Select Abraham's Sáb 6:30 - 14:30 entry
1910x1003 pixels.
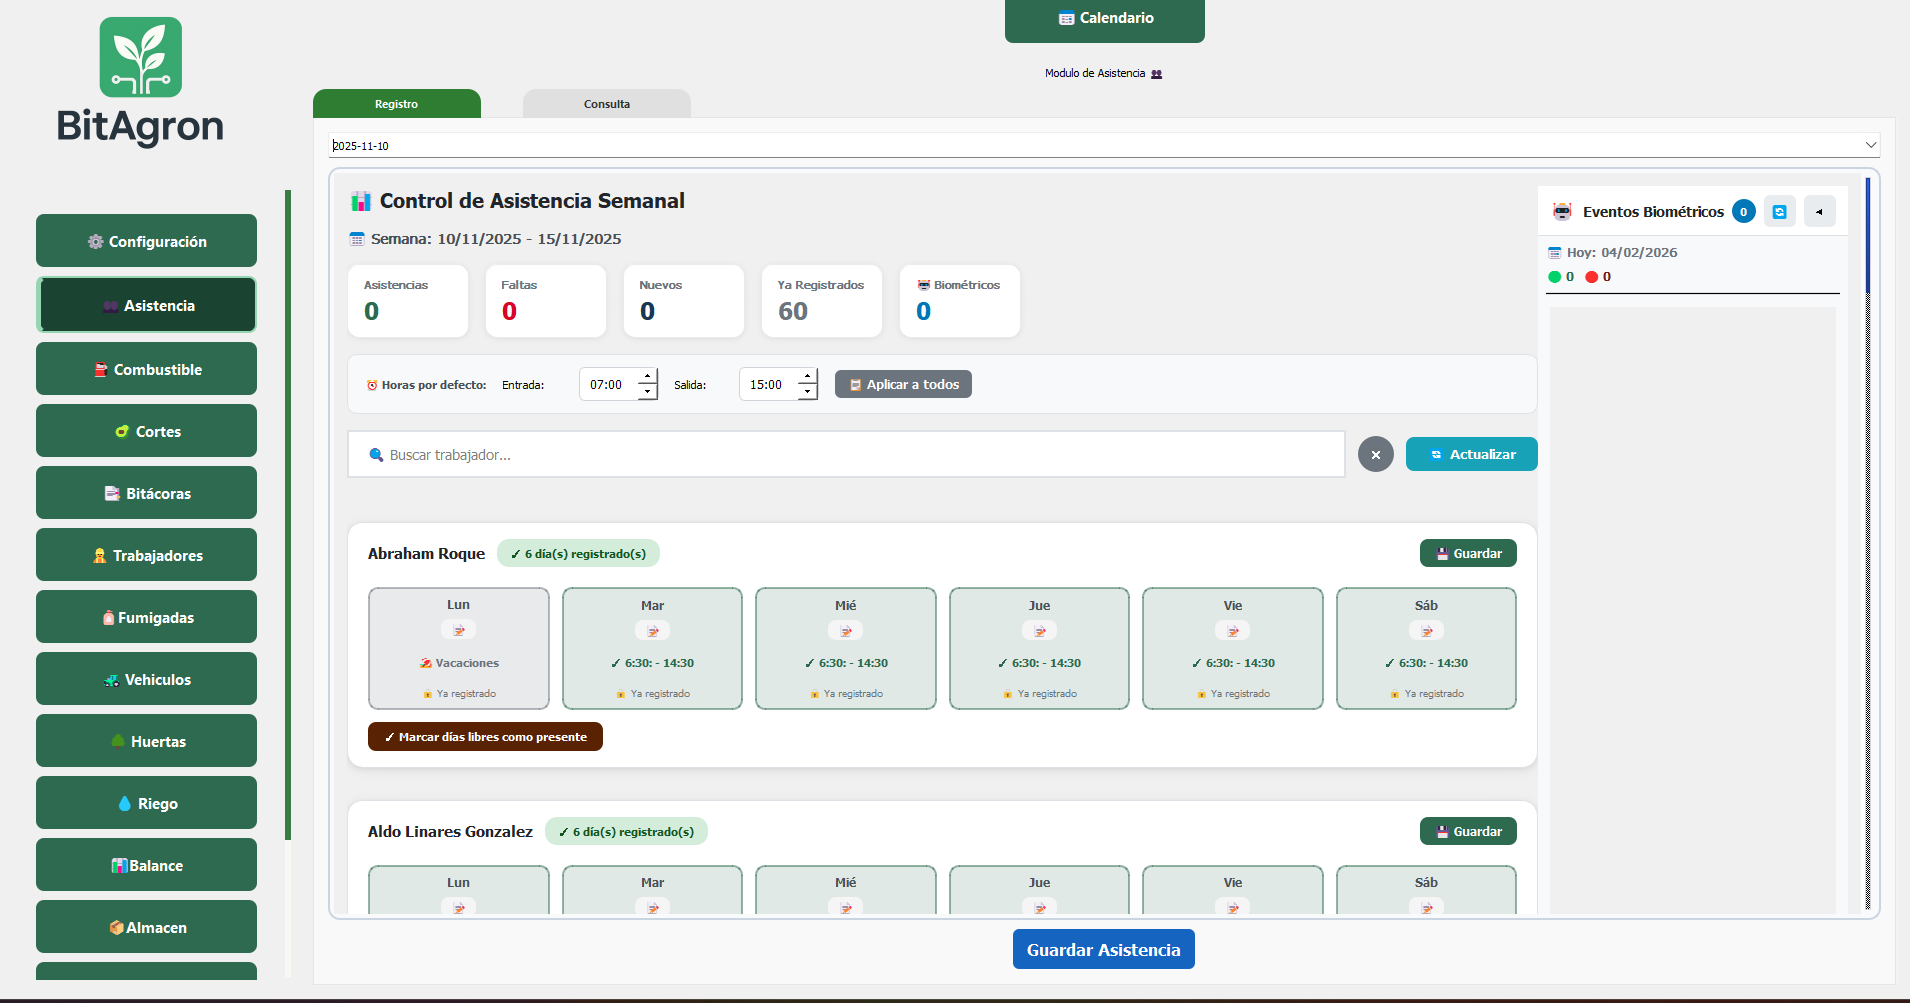[x=1426, y=663]
